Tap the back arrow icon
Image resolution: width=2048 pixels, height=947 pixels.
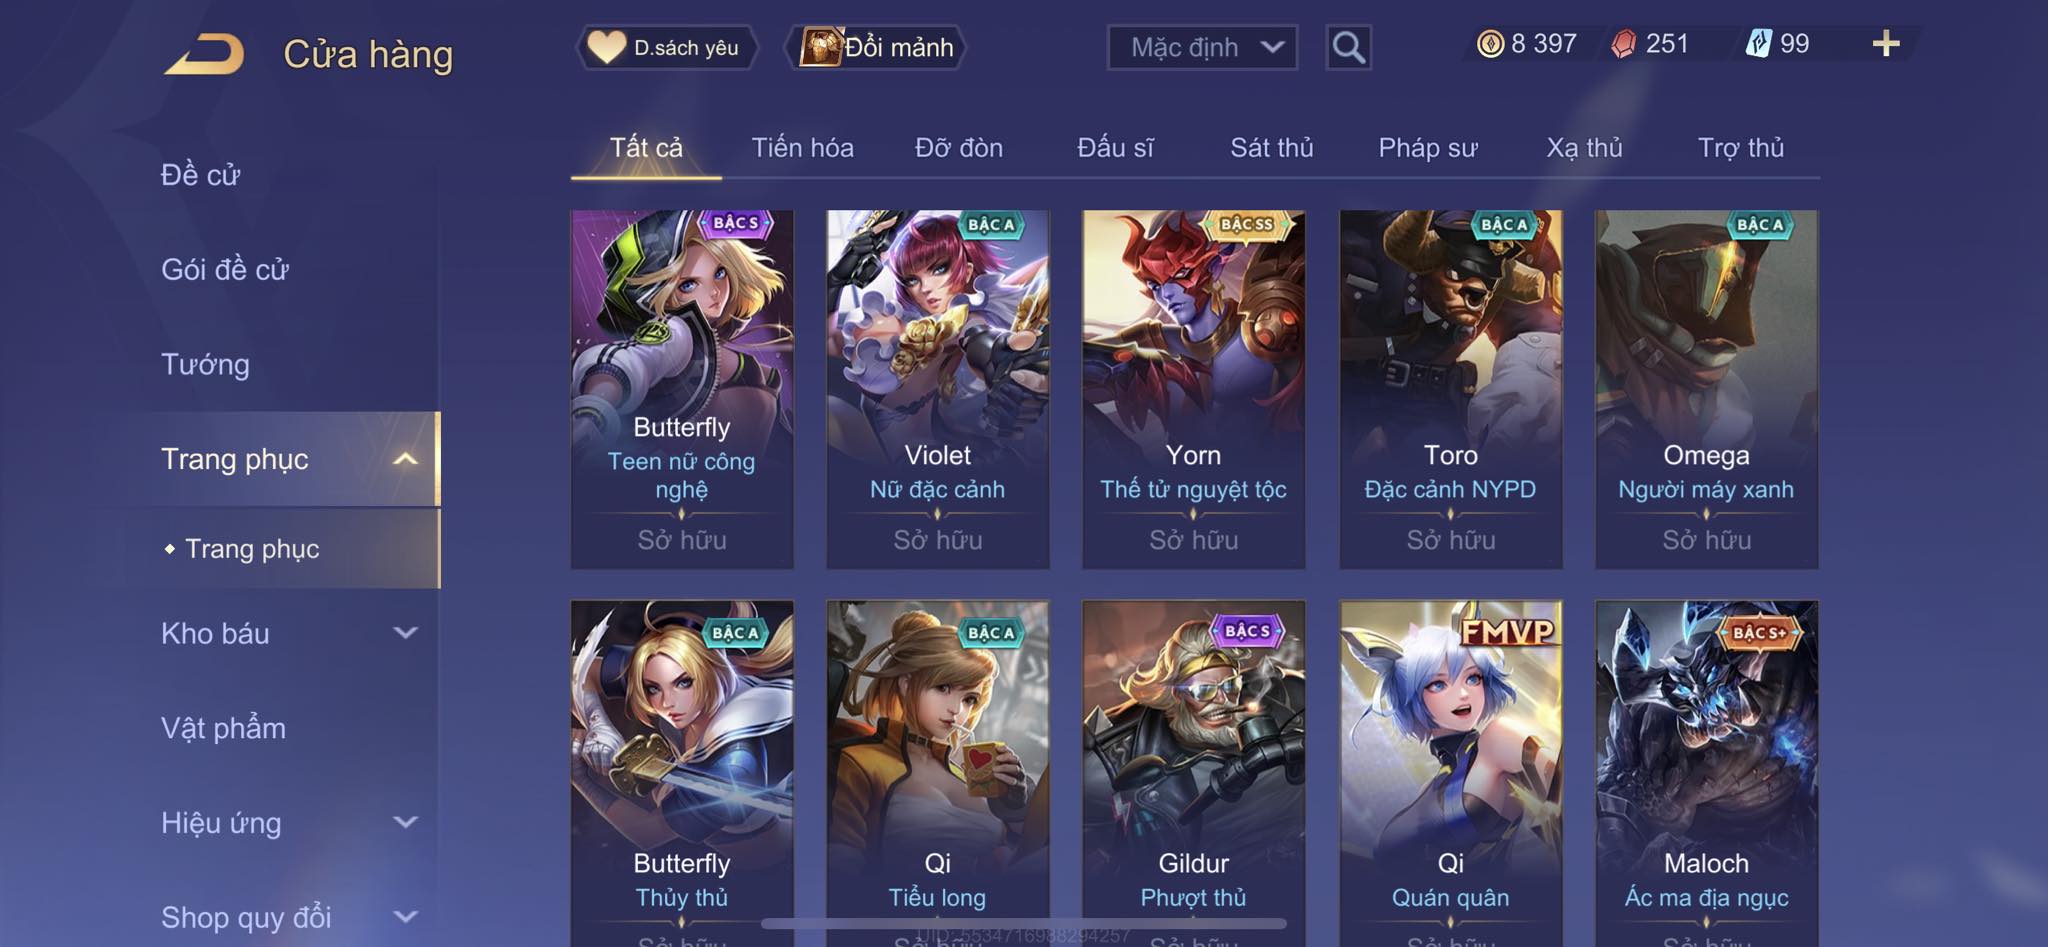204,54
